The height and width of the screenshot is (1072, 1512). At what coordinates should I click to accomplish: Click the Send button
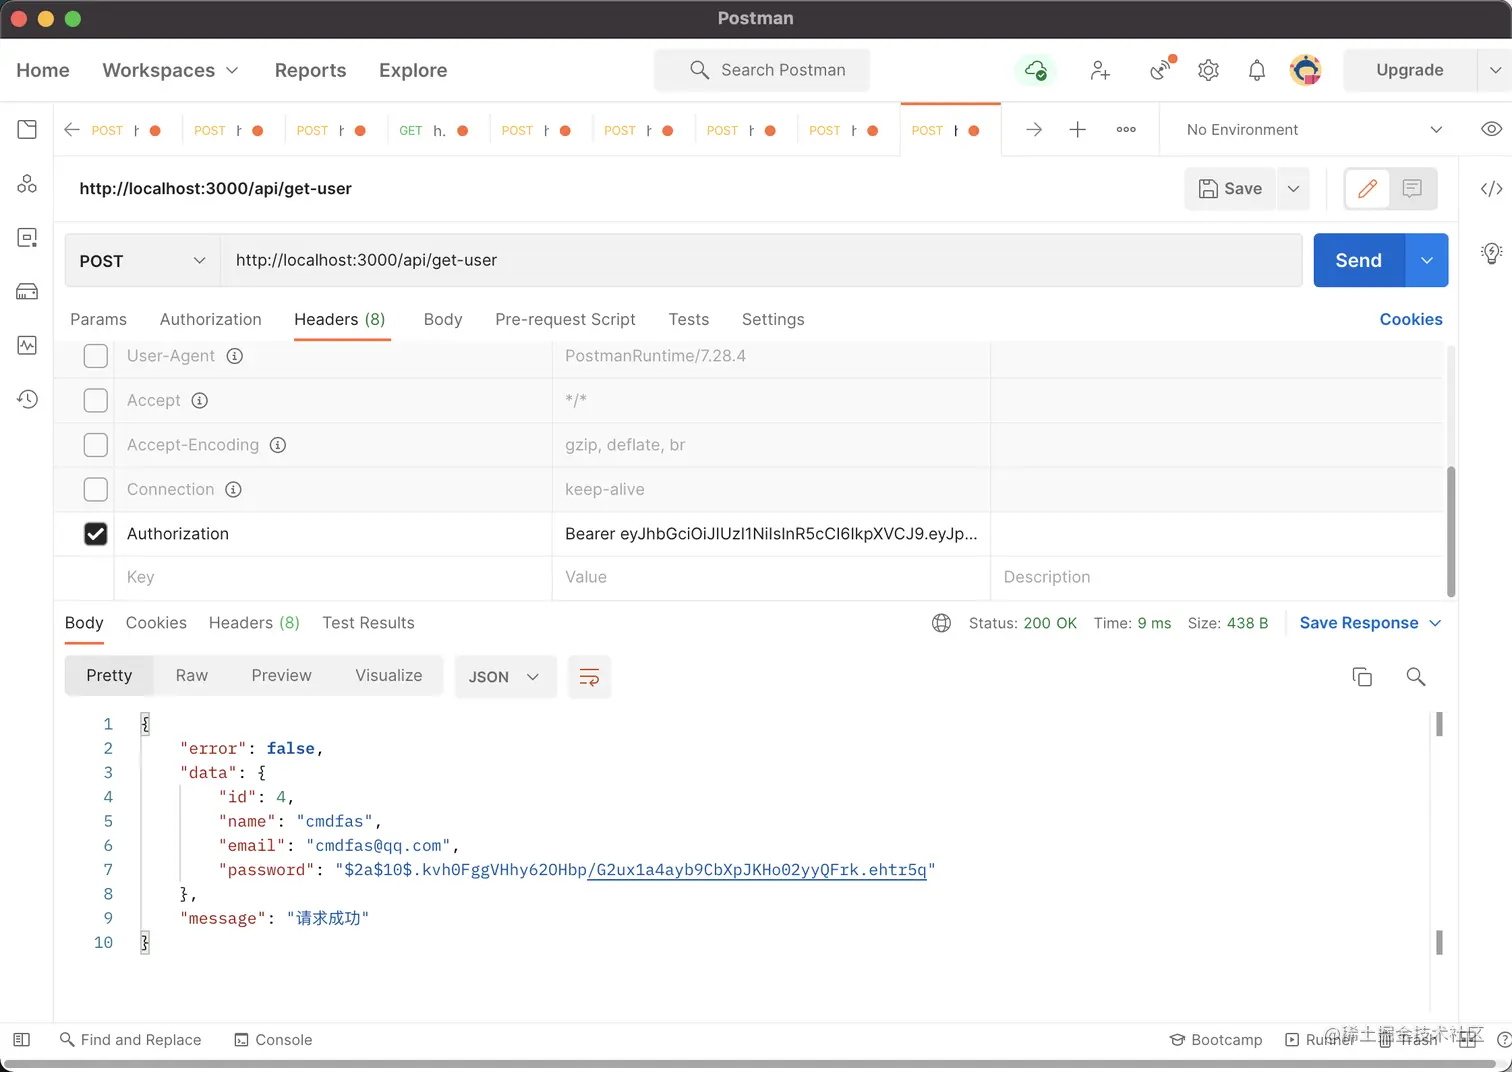coord(1358,260)
